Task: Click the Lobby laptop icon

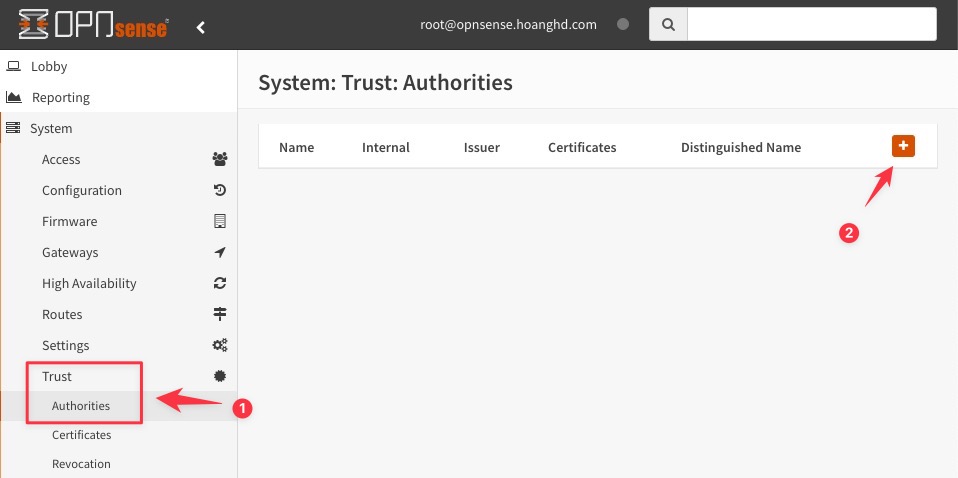Action: [x=13, y=65]
